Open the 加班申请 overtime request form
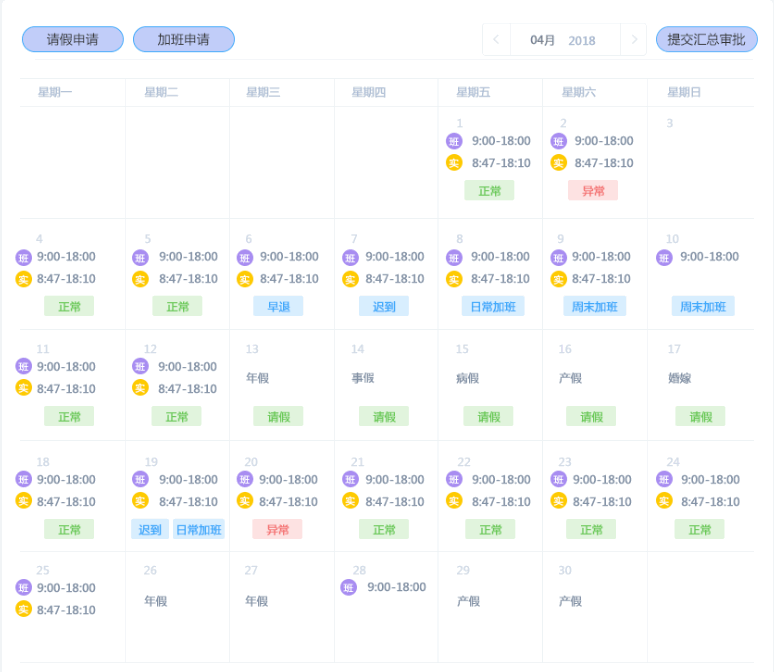 184,39
